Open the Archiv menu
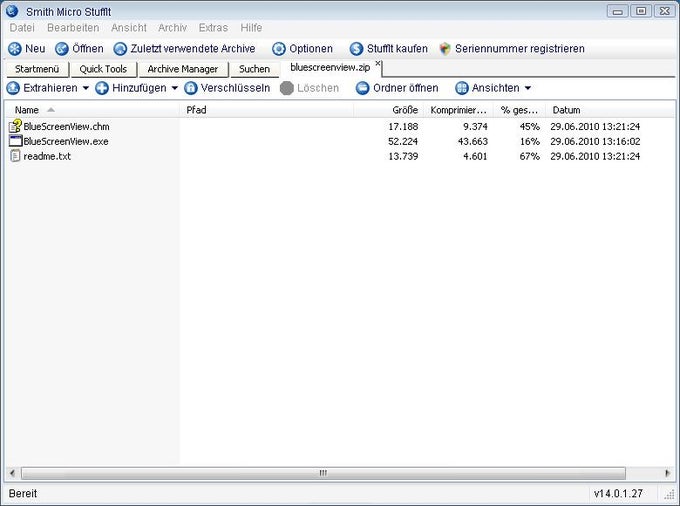This screenshot has width=680, height=506. pyautogui.click(x=172, y=28)
